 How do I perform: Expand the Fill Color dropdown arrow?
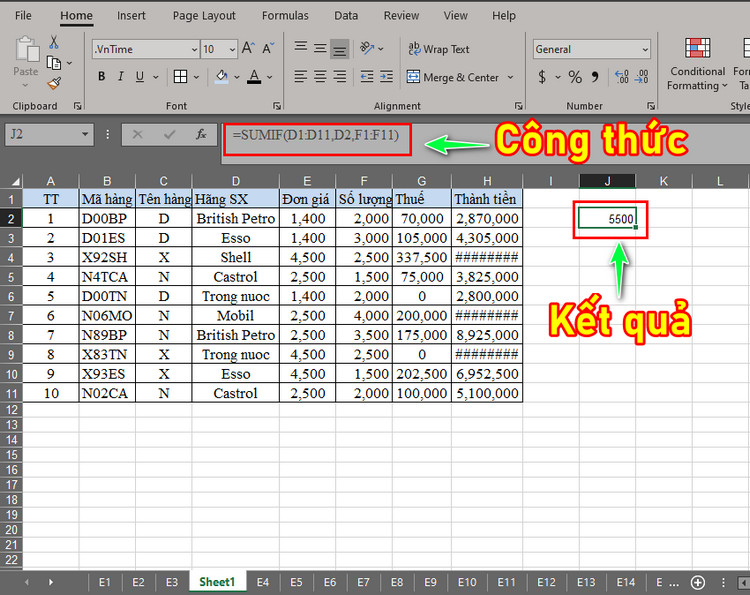[x=236, y=77]
